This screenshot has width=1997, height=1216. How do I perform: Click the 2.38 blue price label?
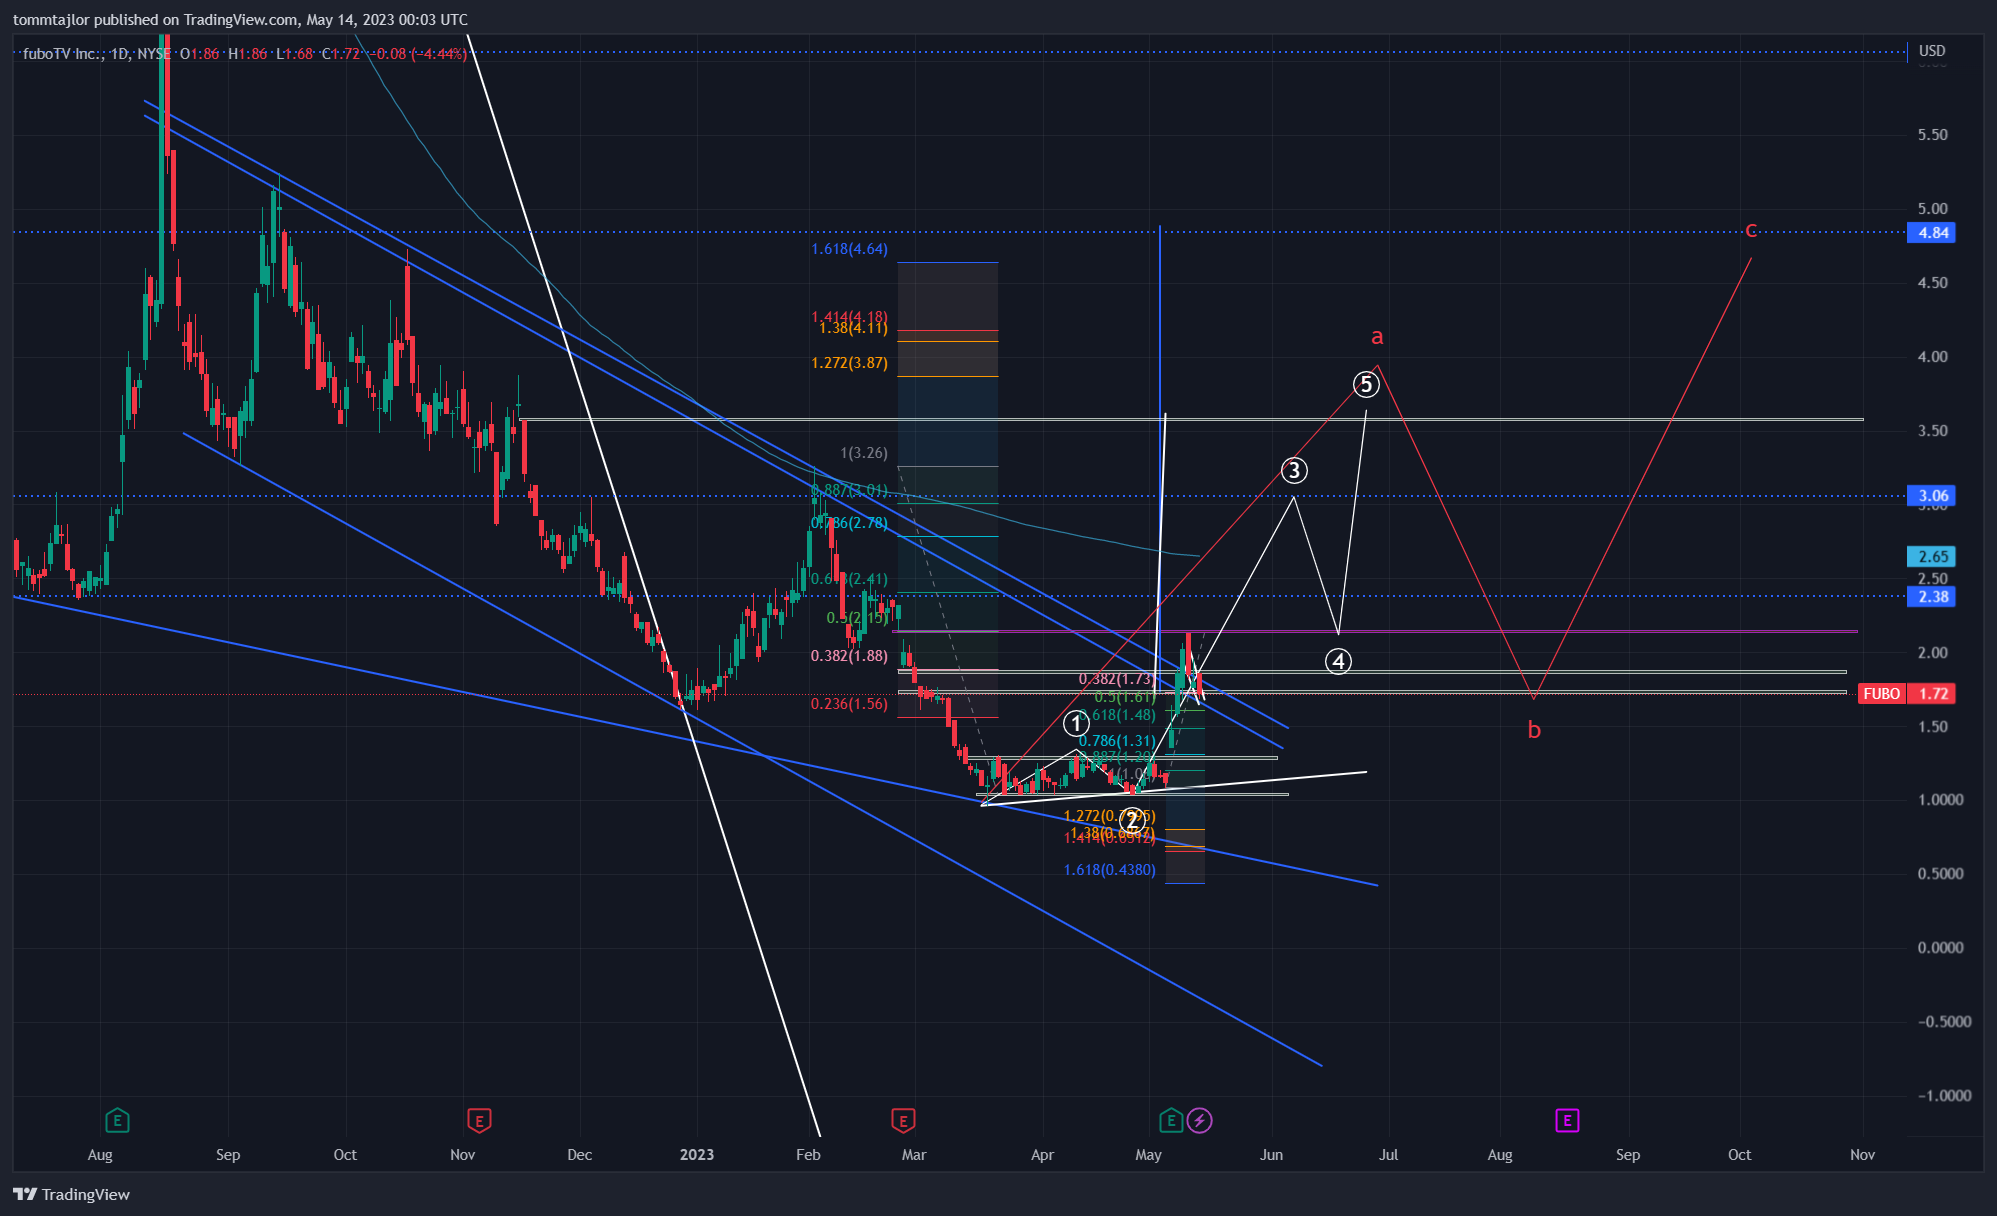coord(1932,597)
